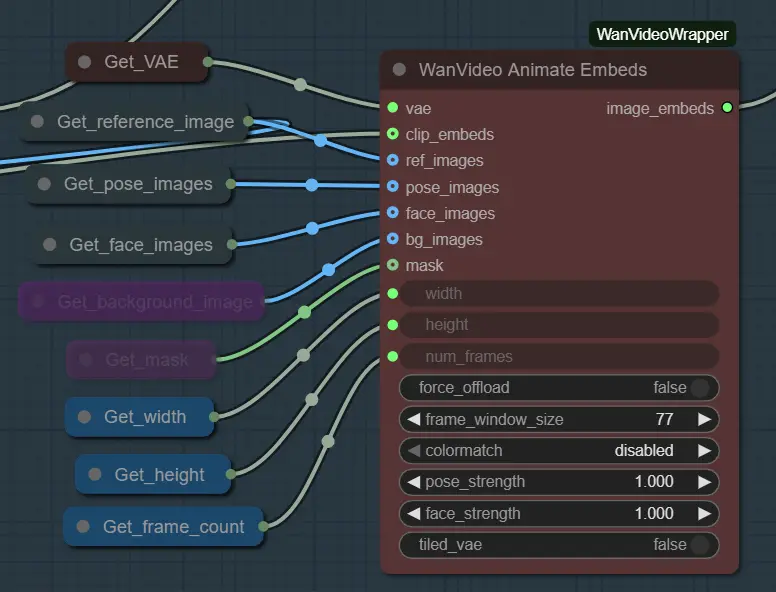Viewport: 776px width, 592px height.
Task: Select previous colormatch option with left arrow
Action: 413,451
